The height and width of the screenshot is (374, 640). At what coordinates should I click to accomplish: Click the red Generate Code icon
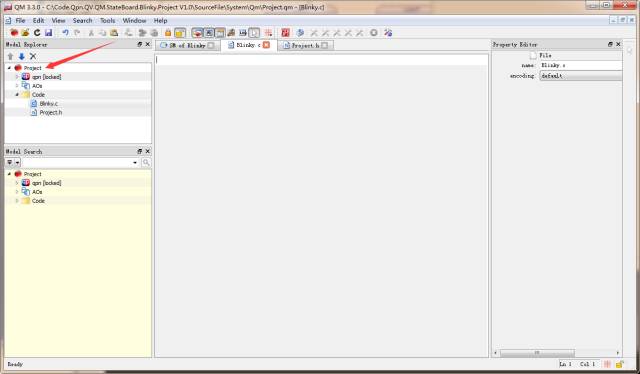[x=285, y=33]
